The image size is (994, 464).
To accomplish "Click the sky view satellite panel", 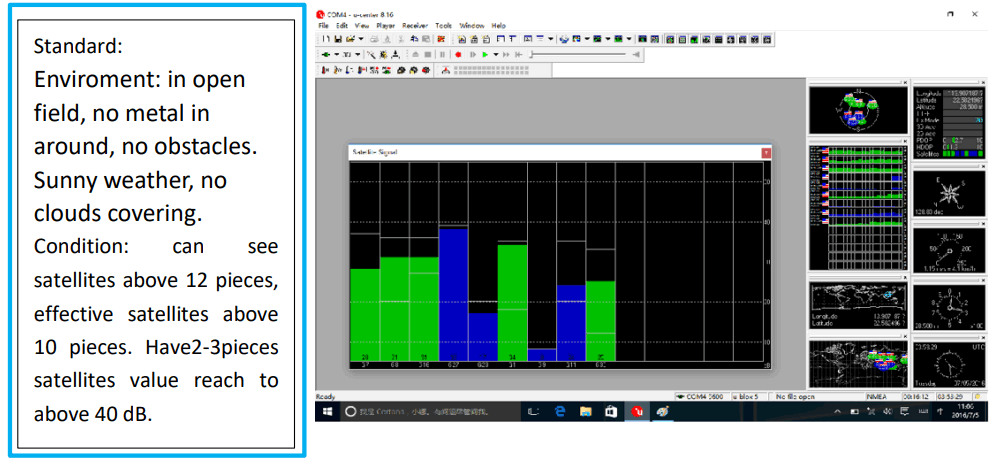I will click(858, 110).
